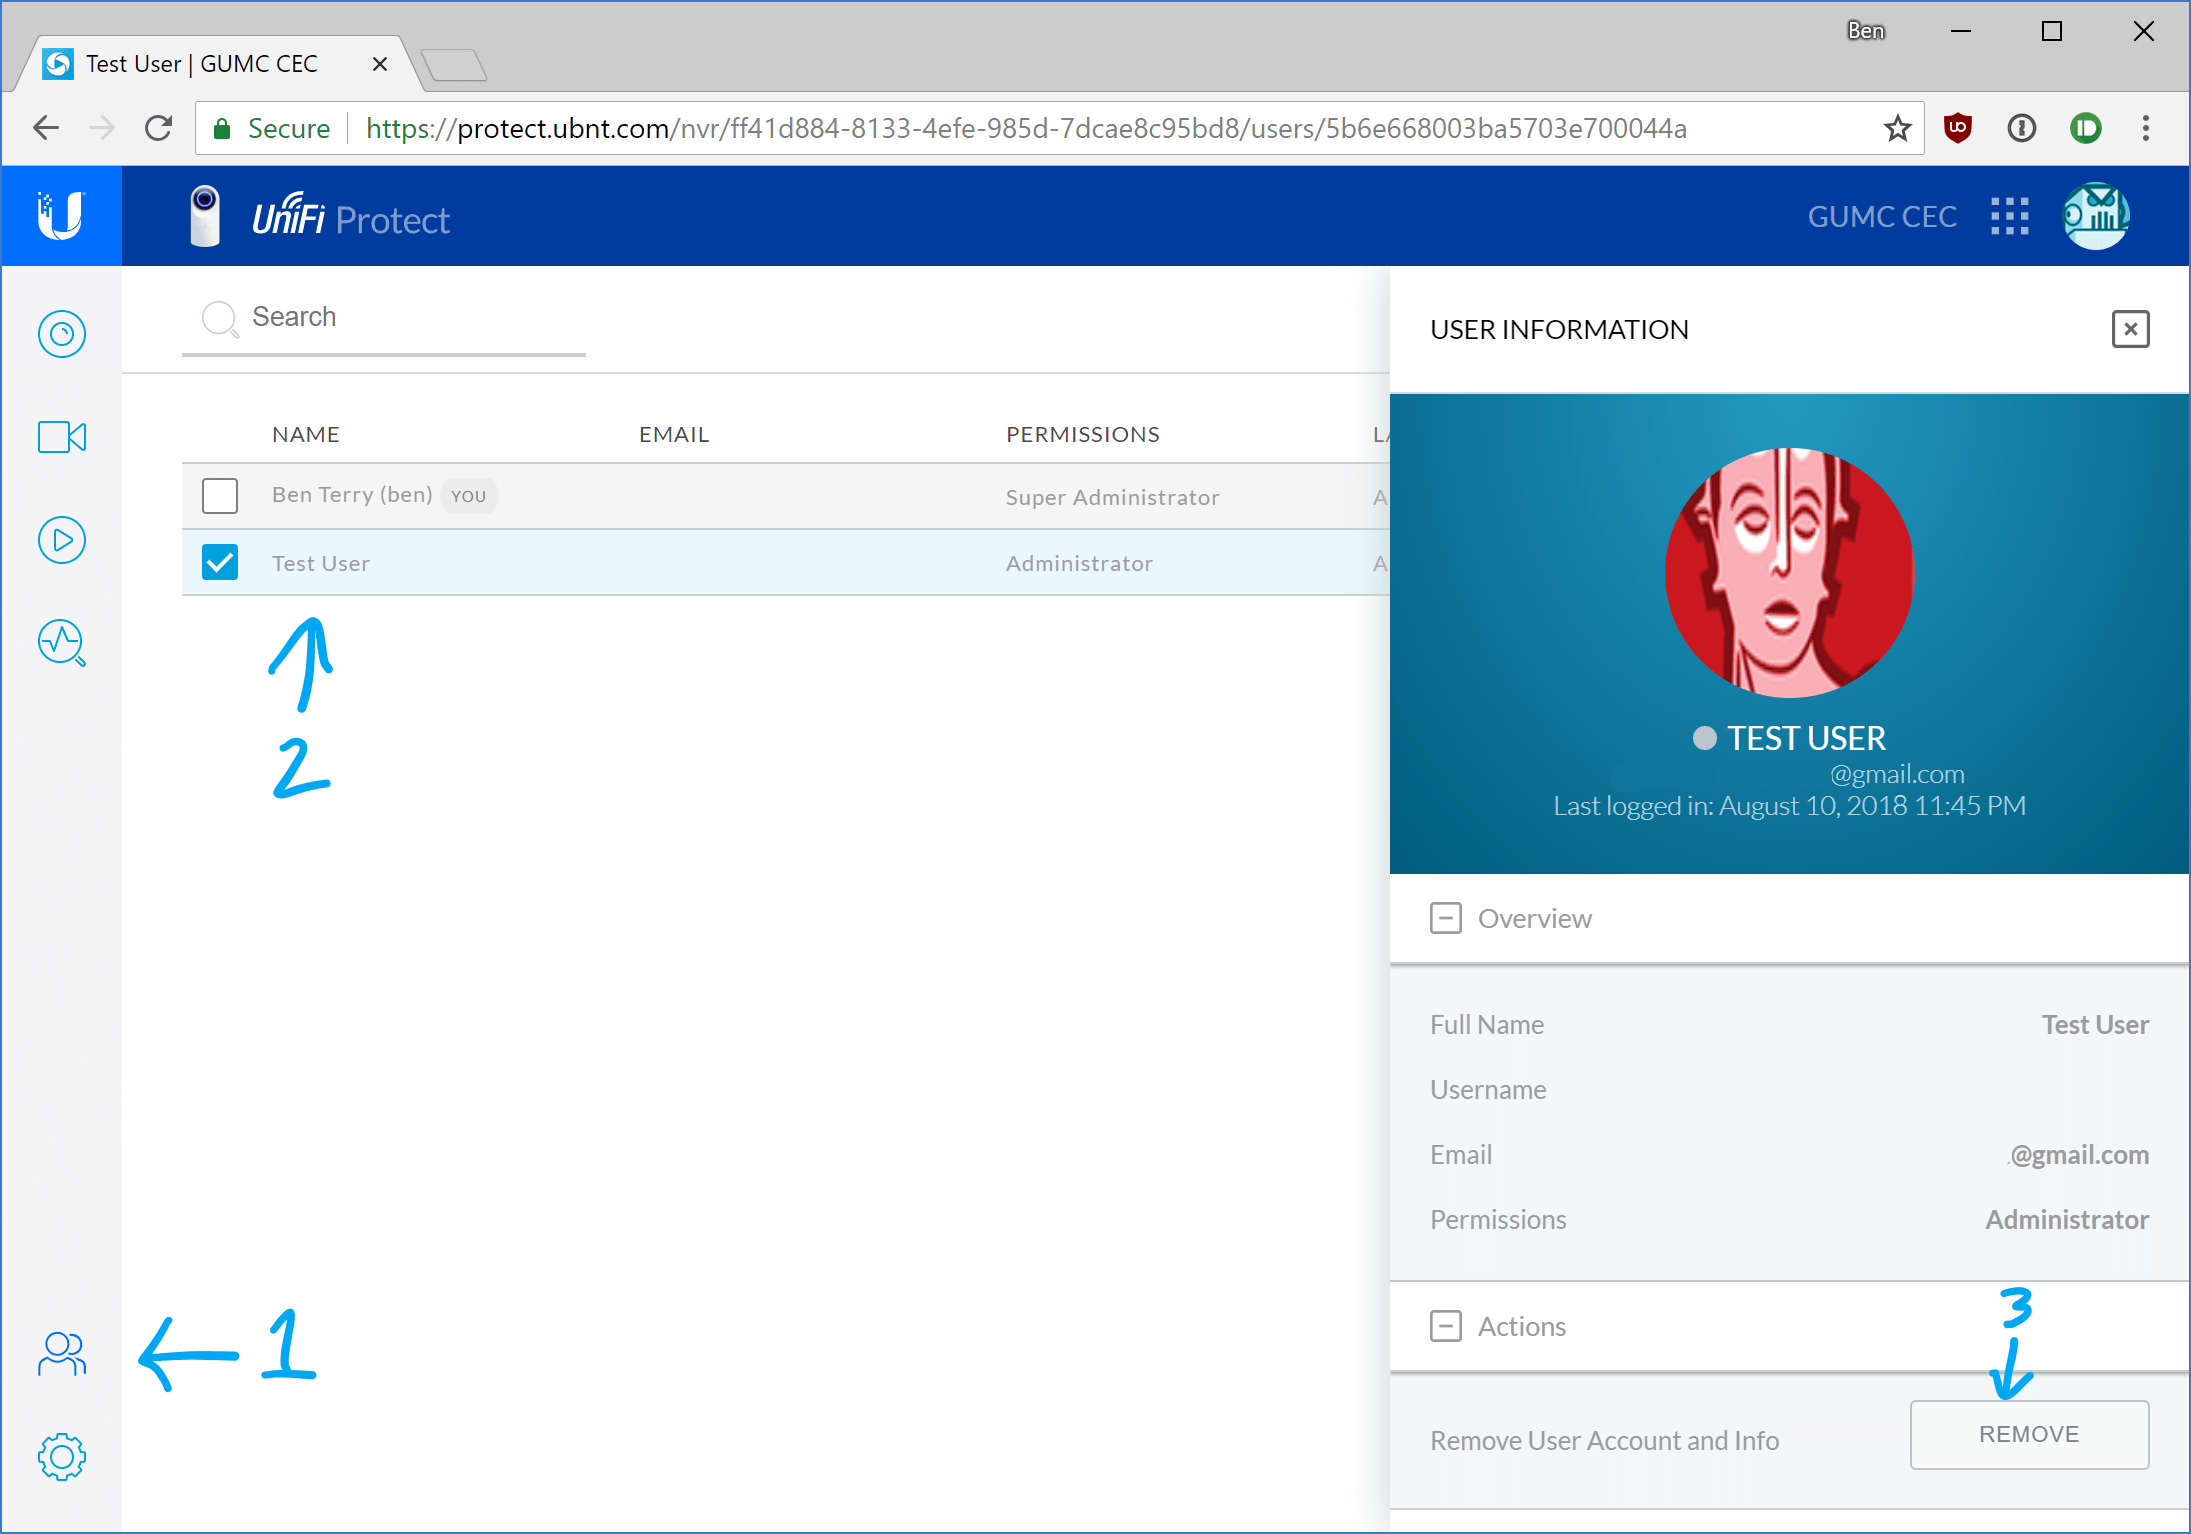The height and width of the screenshot is (1534, 2191).
Task: Select the Permissions column header
Action: point(1082,433)
